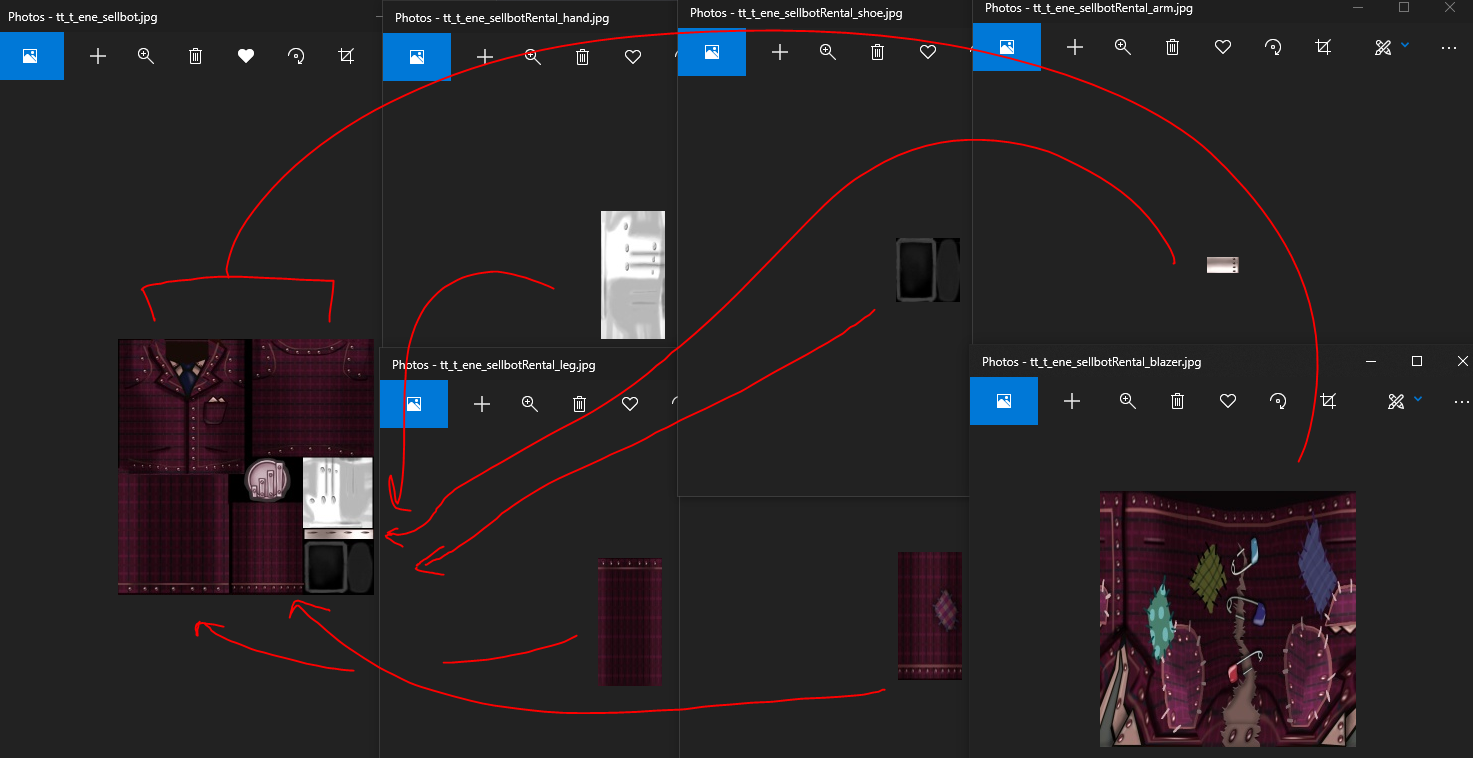Delete sellbotRental_arm.jpg with the trash icon
1473x758 pixels.
click(1173, 47)
